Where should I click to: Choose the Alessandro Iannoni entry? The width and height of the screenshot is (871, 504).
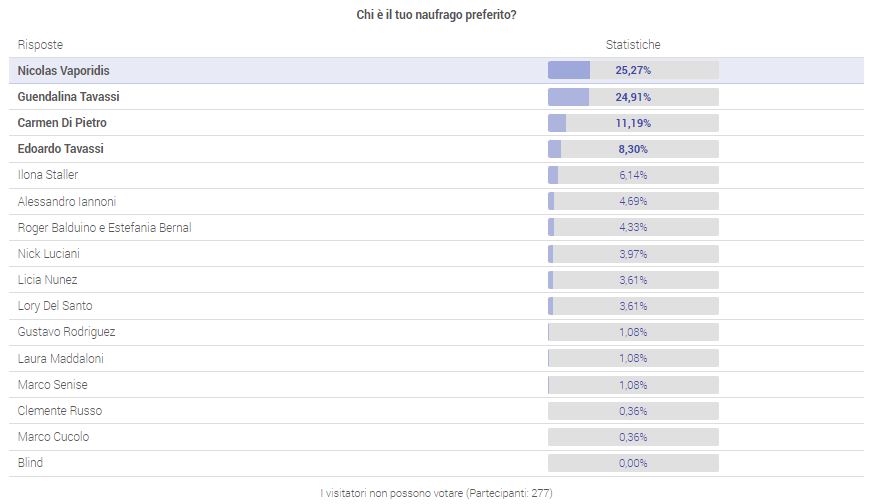(67, 201)
